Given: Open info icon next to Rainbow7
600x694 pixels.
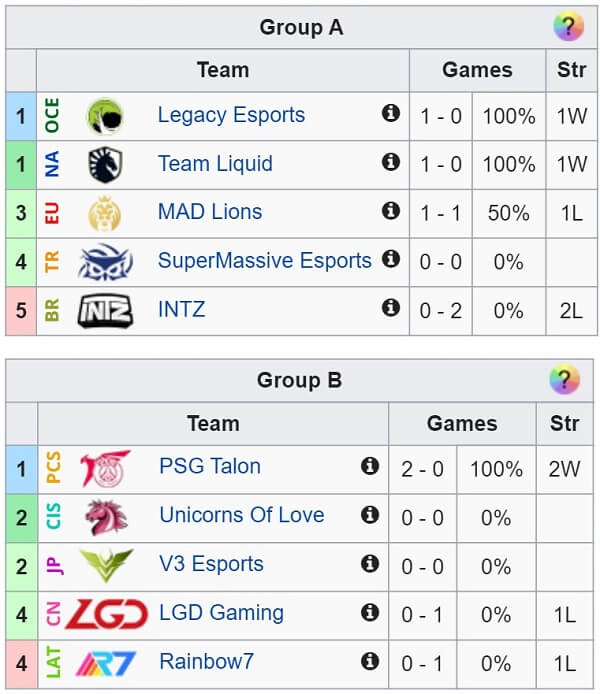Looking at the screenshot, I should tap(370, 661).
